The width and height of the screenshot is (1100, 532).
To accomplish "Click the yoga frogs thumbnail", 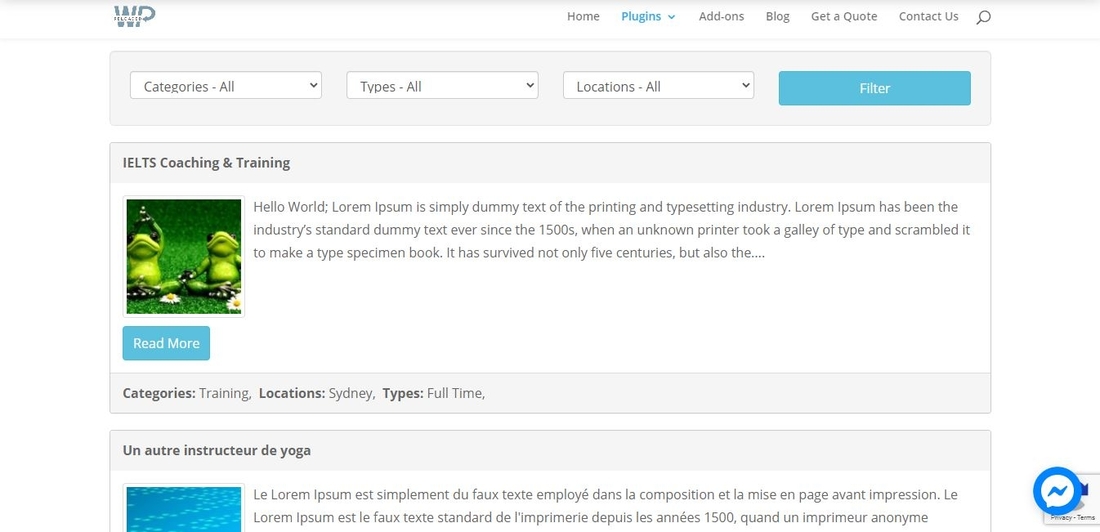I will click(x=184, y=256).
